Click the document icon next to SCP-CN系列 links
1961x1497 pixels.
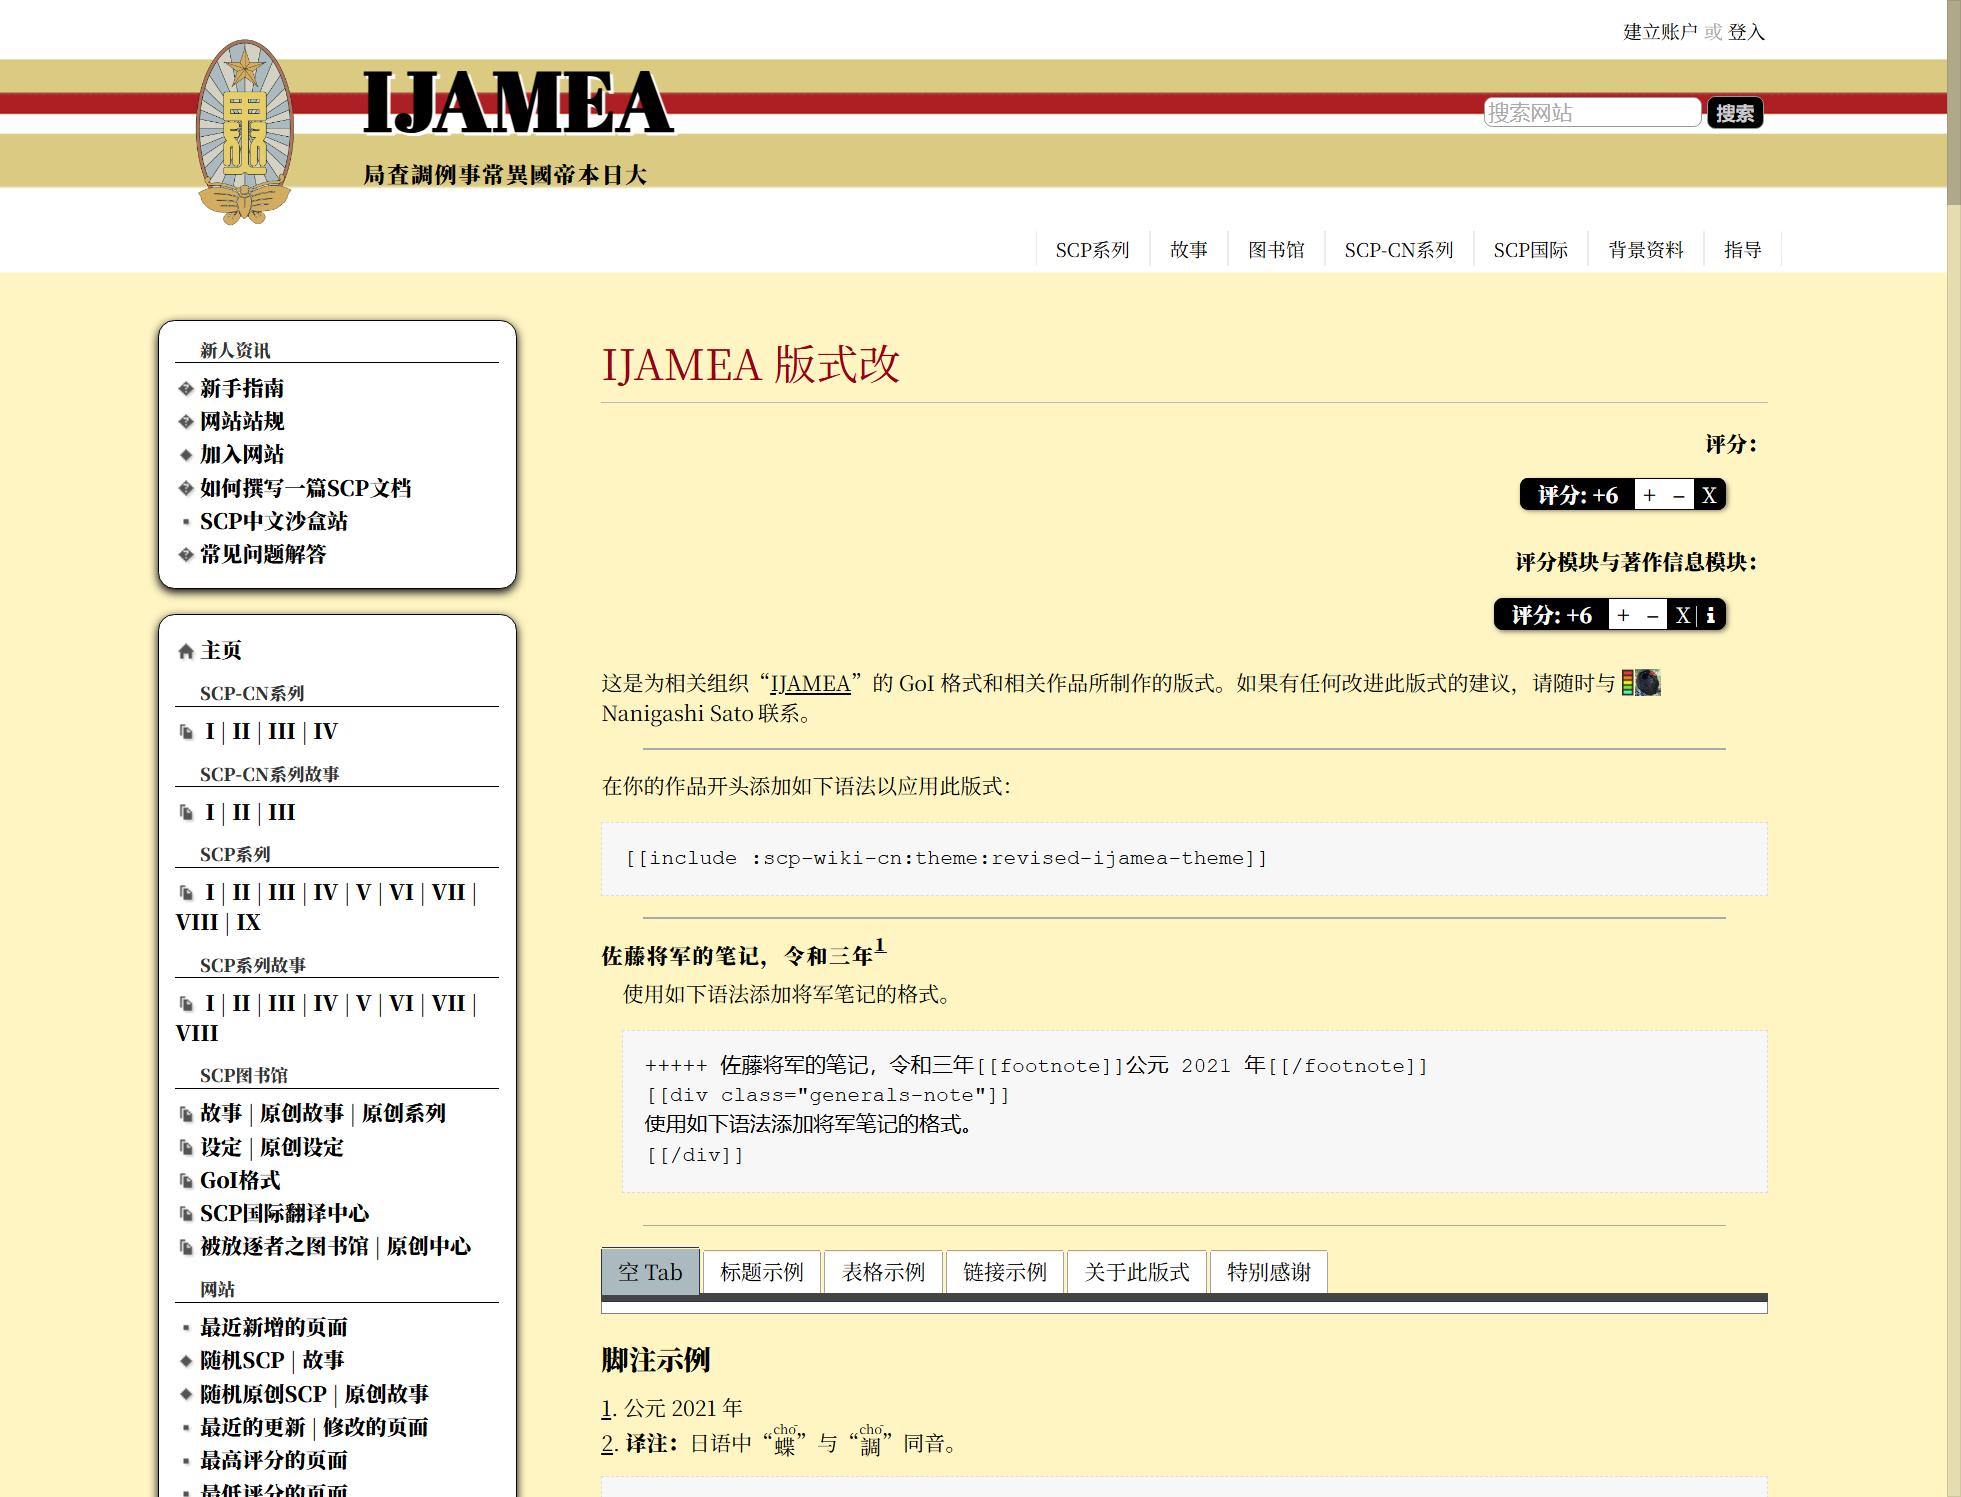coord(186,731)
